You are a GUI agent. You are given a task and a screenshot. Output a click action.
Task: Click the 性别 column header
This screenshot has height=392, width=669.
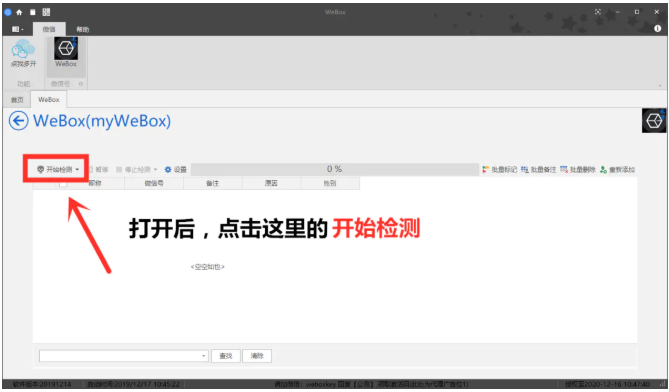(x=330, y=183)
